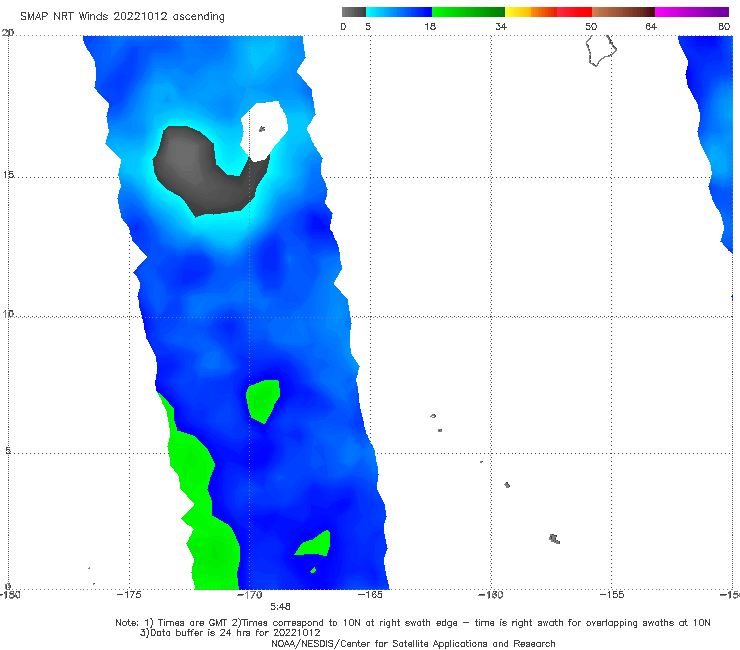Click the green wind patch near 7N
740x650 pixels.
[x=263, y=400]
